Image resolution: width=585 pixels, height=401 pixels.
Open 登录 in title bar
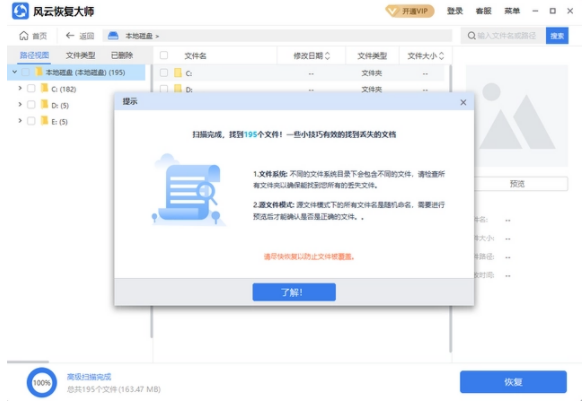coord(455,11)
